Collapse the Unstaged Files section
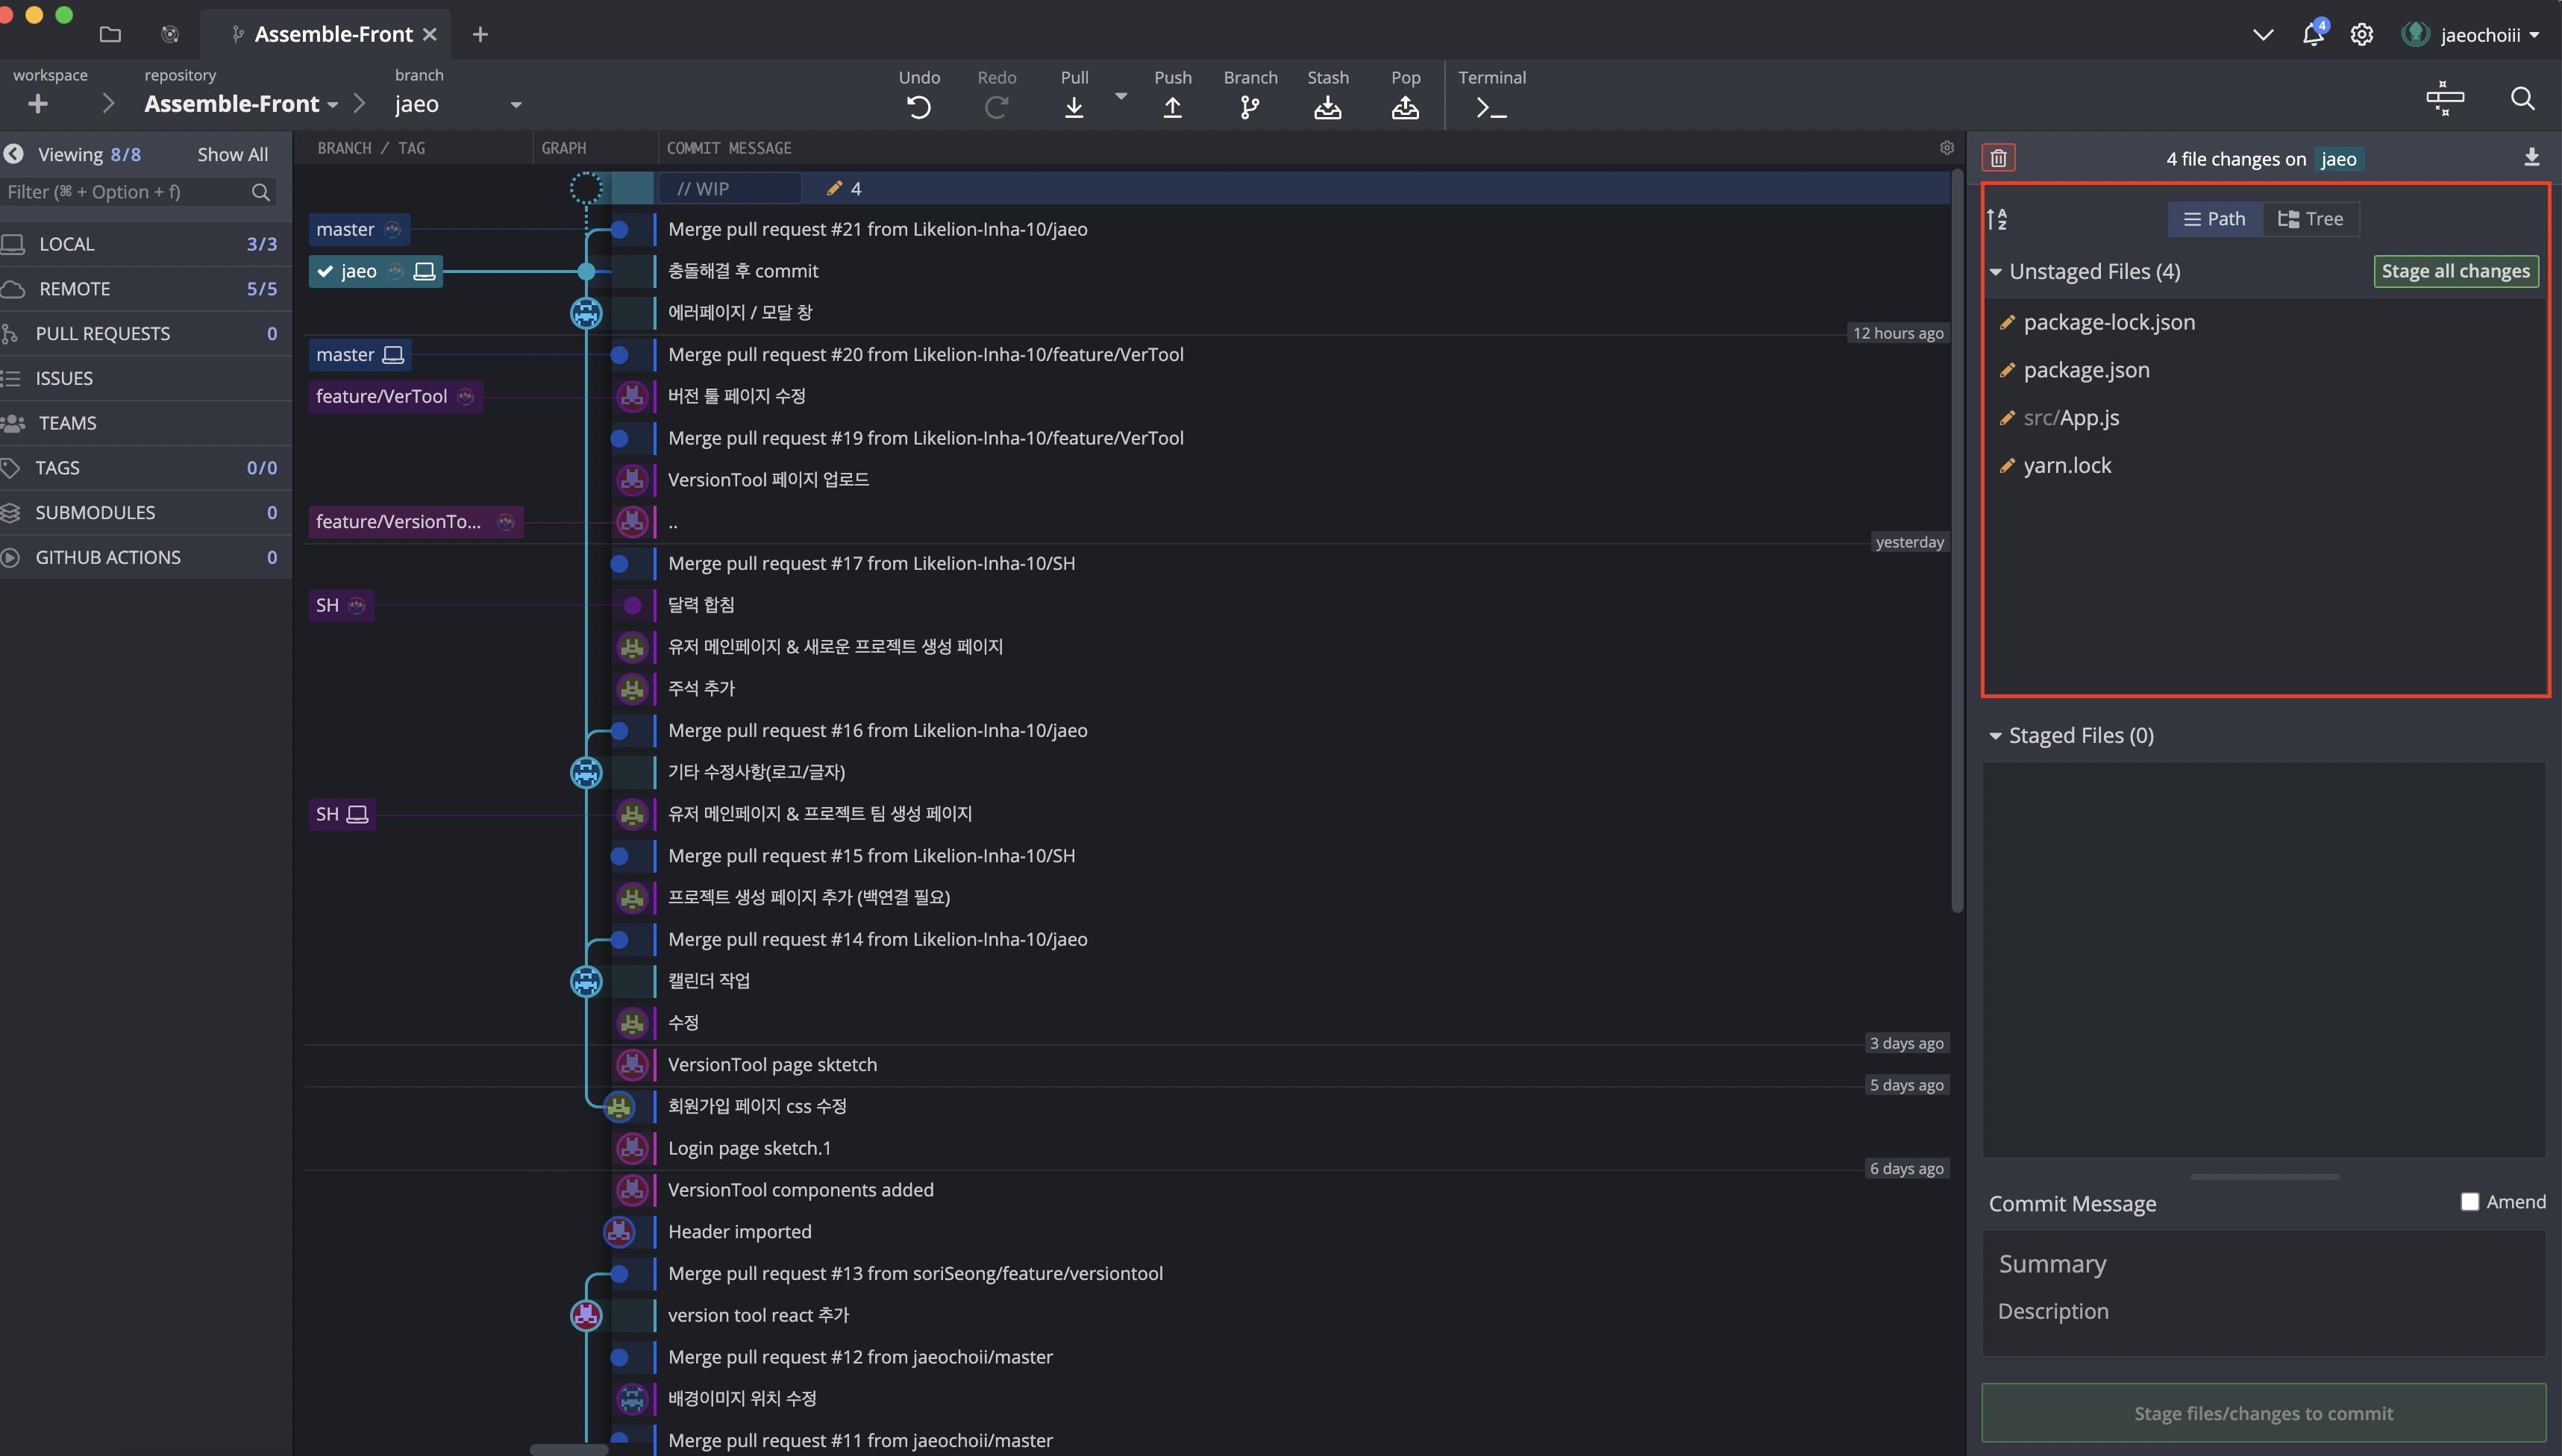Viewport: 2562px width, 1456px height. click(1994, 272)
